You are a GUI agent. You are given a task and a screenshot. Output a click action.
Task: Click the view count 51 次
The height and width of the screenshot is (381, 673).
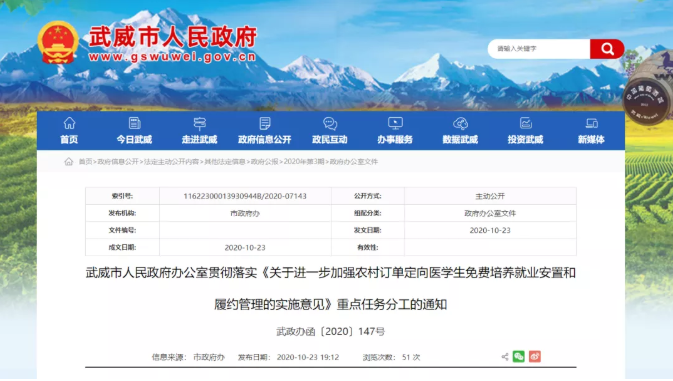pos(411,357)
